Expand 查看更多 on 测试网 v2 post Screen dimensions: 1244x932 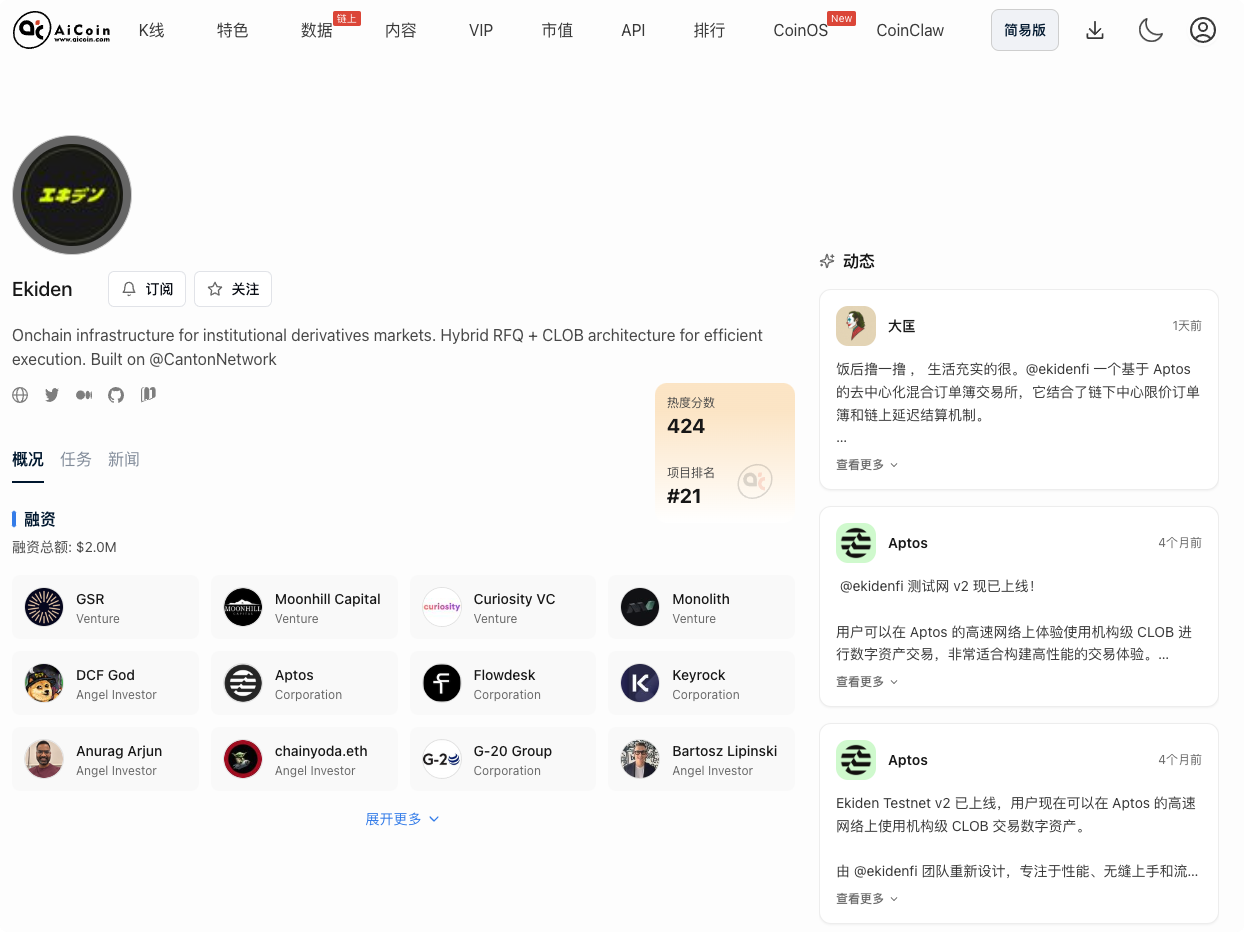pyautogui.click(x=867, y=681)
